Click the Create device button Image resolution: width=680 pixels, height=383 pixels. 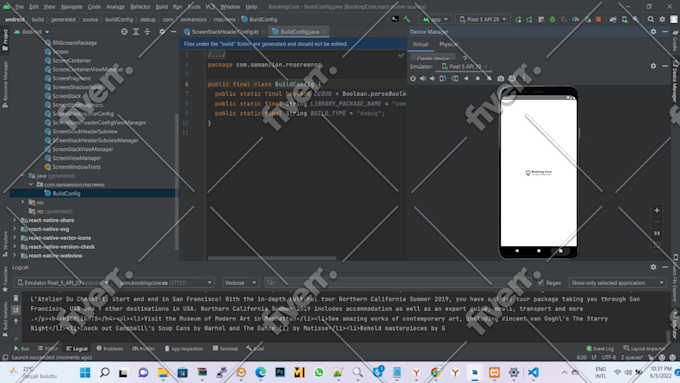click(433, 58)
